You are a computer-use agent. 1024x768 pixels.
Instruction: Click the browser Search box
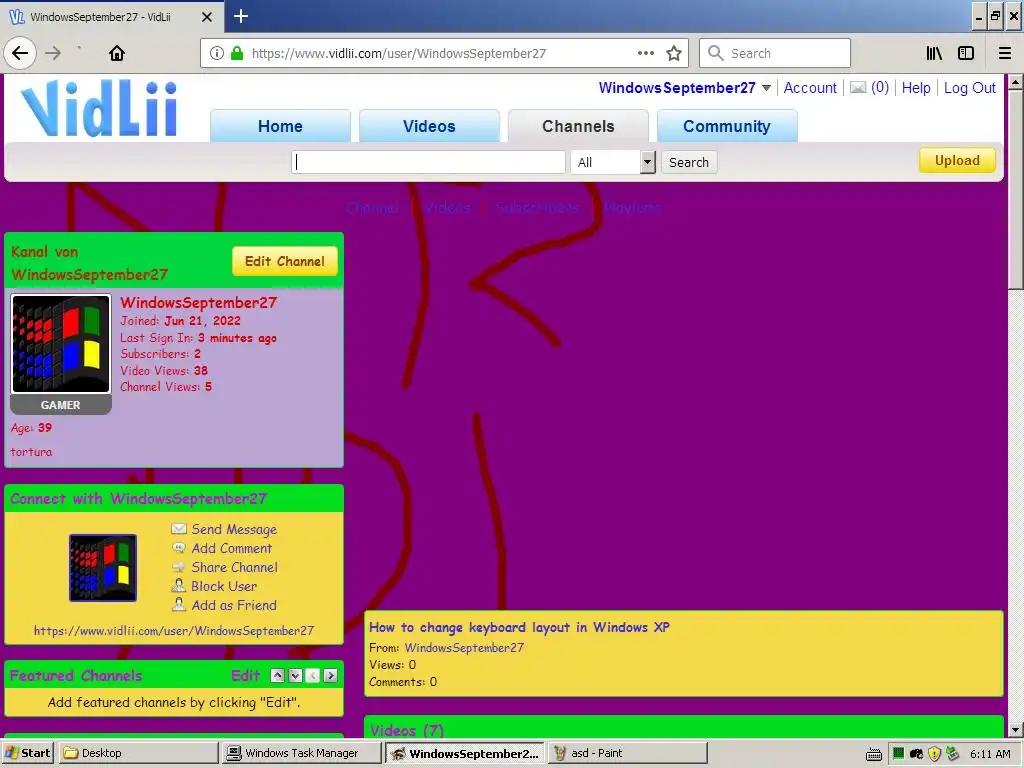775,53
